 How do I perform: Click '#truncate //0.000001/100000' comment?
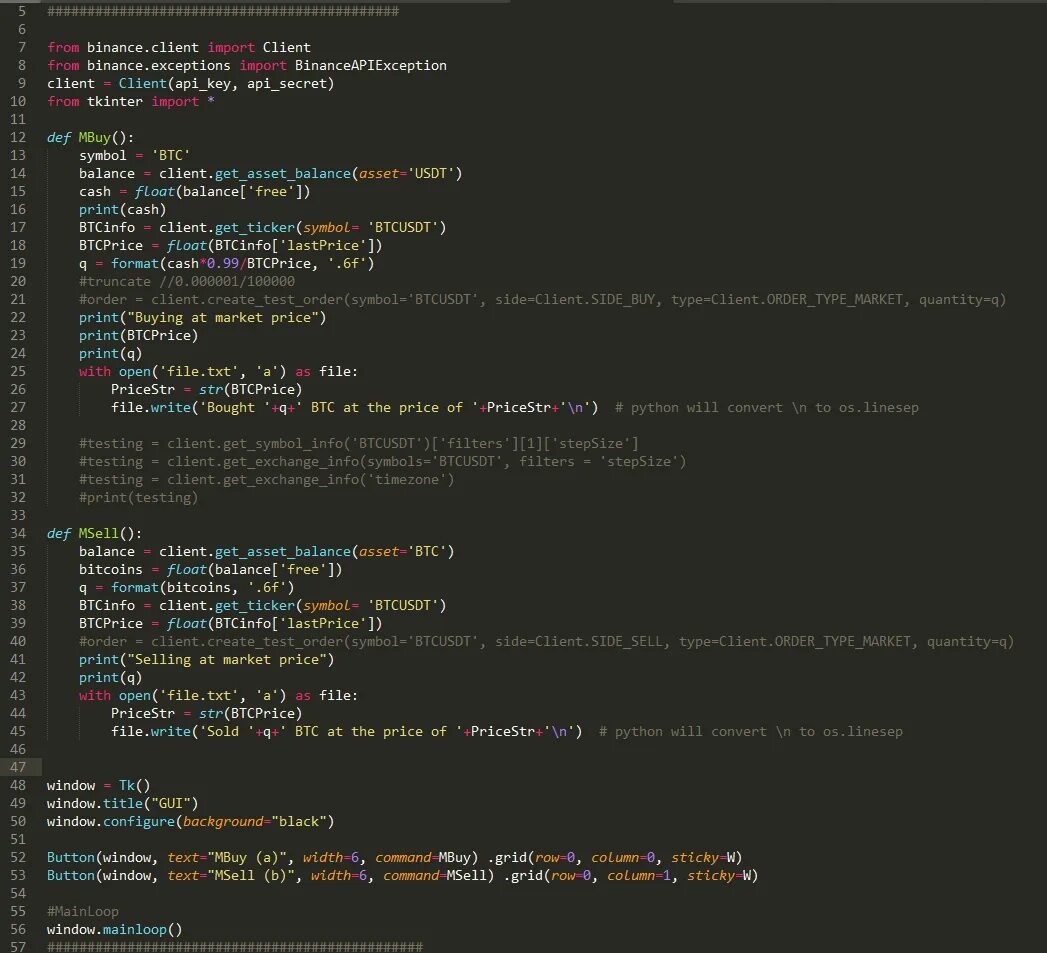point(186,282)
